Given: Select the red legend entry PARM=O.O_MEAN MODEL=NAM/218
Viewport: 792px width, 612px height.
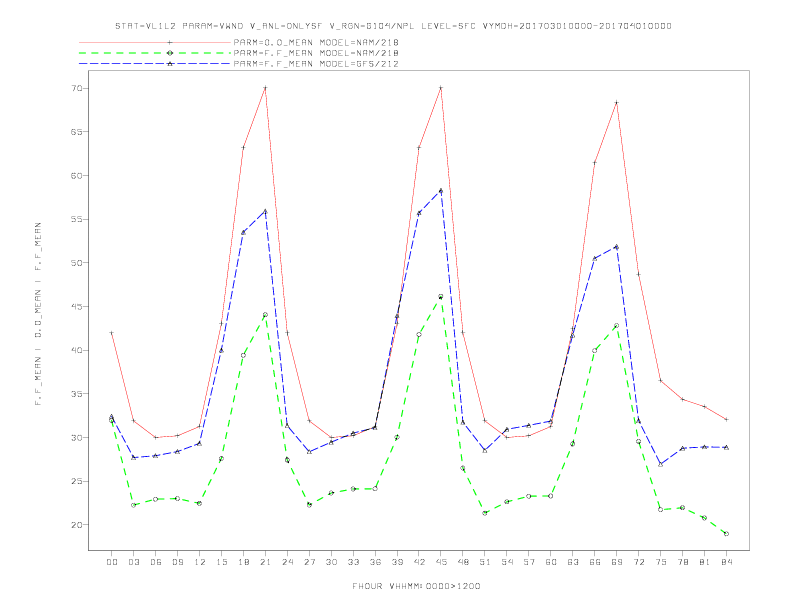Looking at the screenshot, I should (316, 42).
